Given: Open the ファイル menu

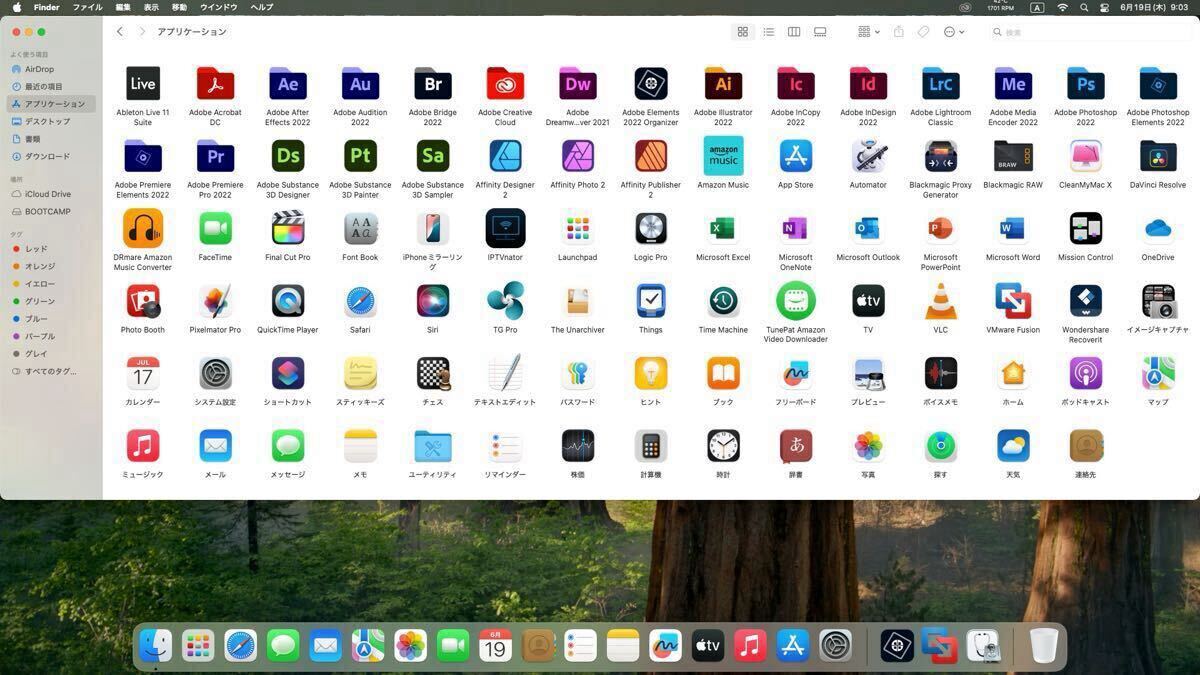Looking at the screenshot, I should [87, 7].
